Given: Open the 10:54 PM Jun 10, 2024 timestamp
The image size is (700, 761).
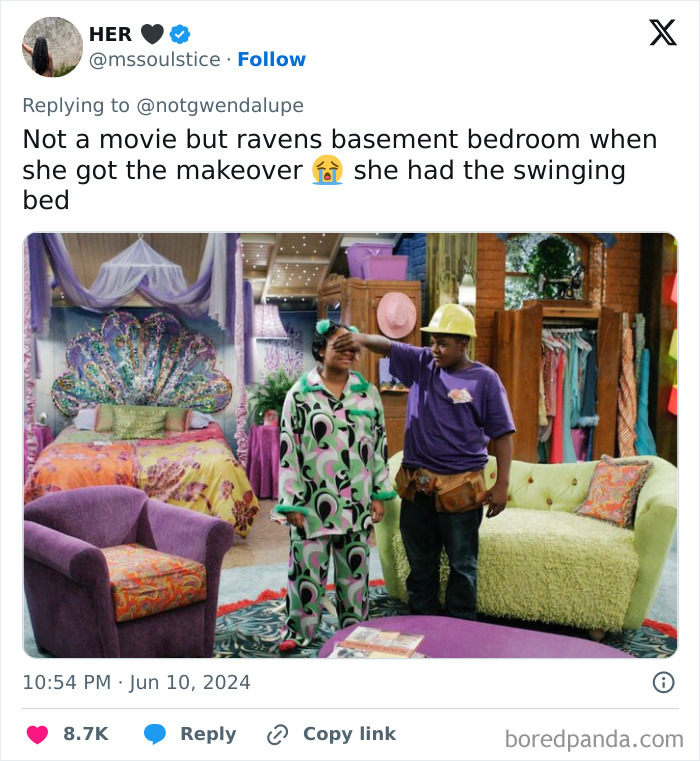Looking at the screenshot, I should pos(136,683).
